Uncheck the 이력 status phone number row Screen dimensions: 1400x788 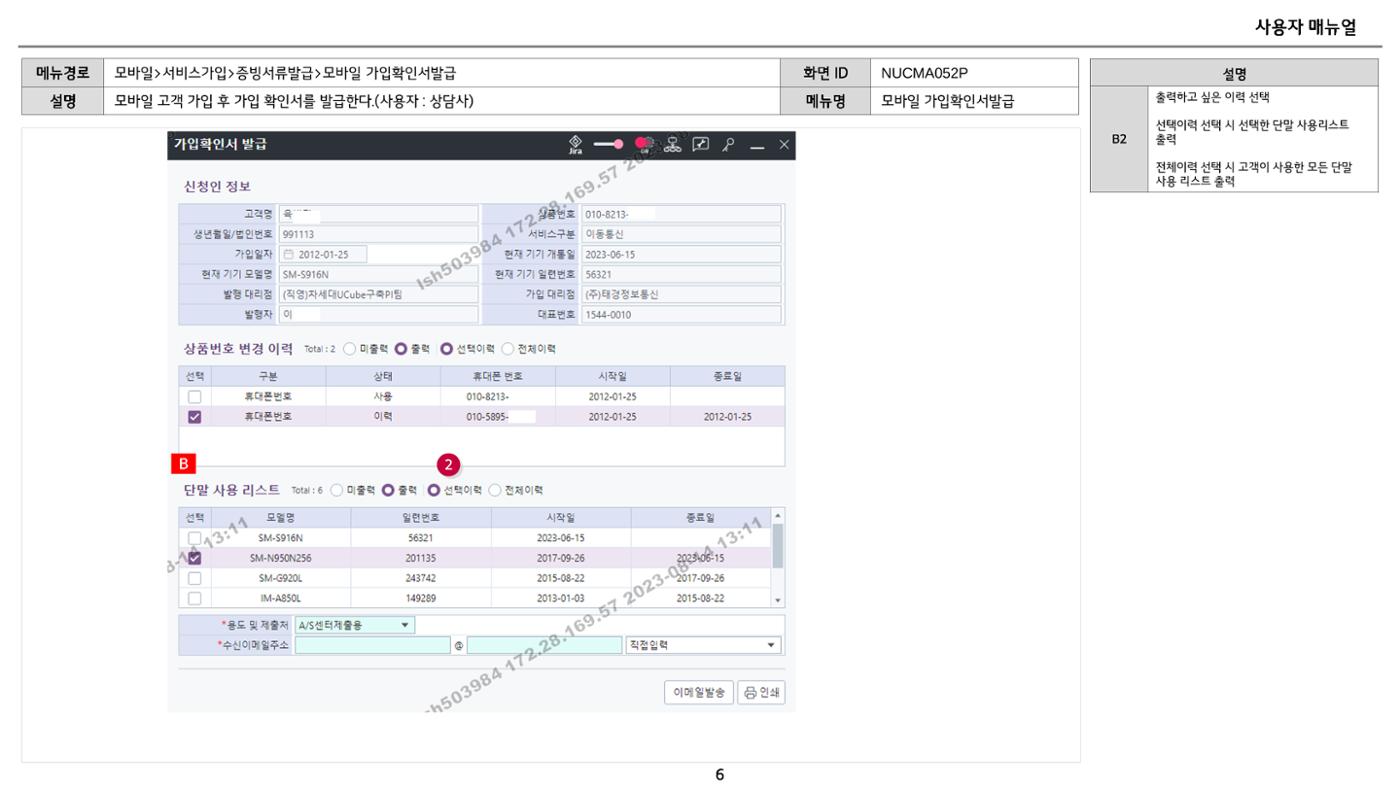[195, 417]
